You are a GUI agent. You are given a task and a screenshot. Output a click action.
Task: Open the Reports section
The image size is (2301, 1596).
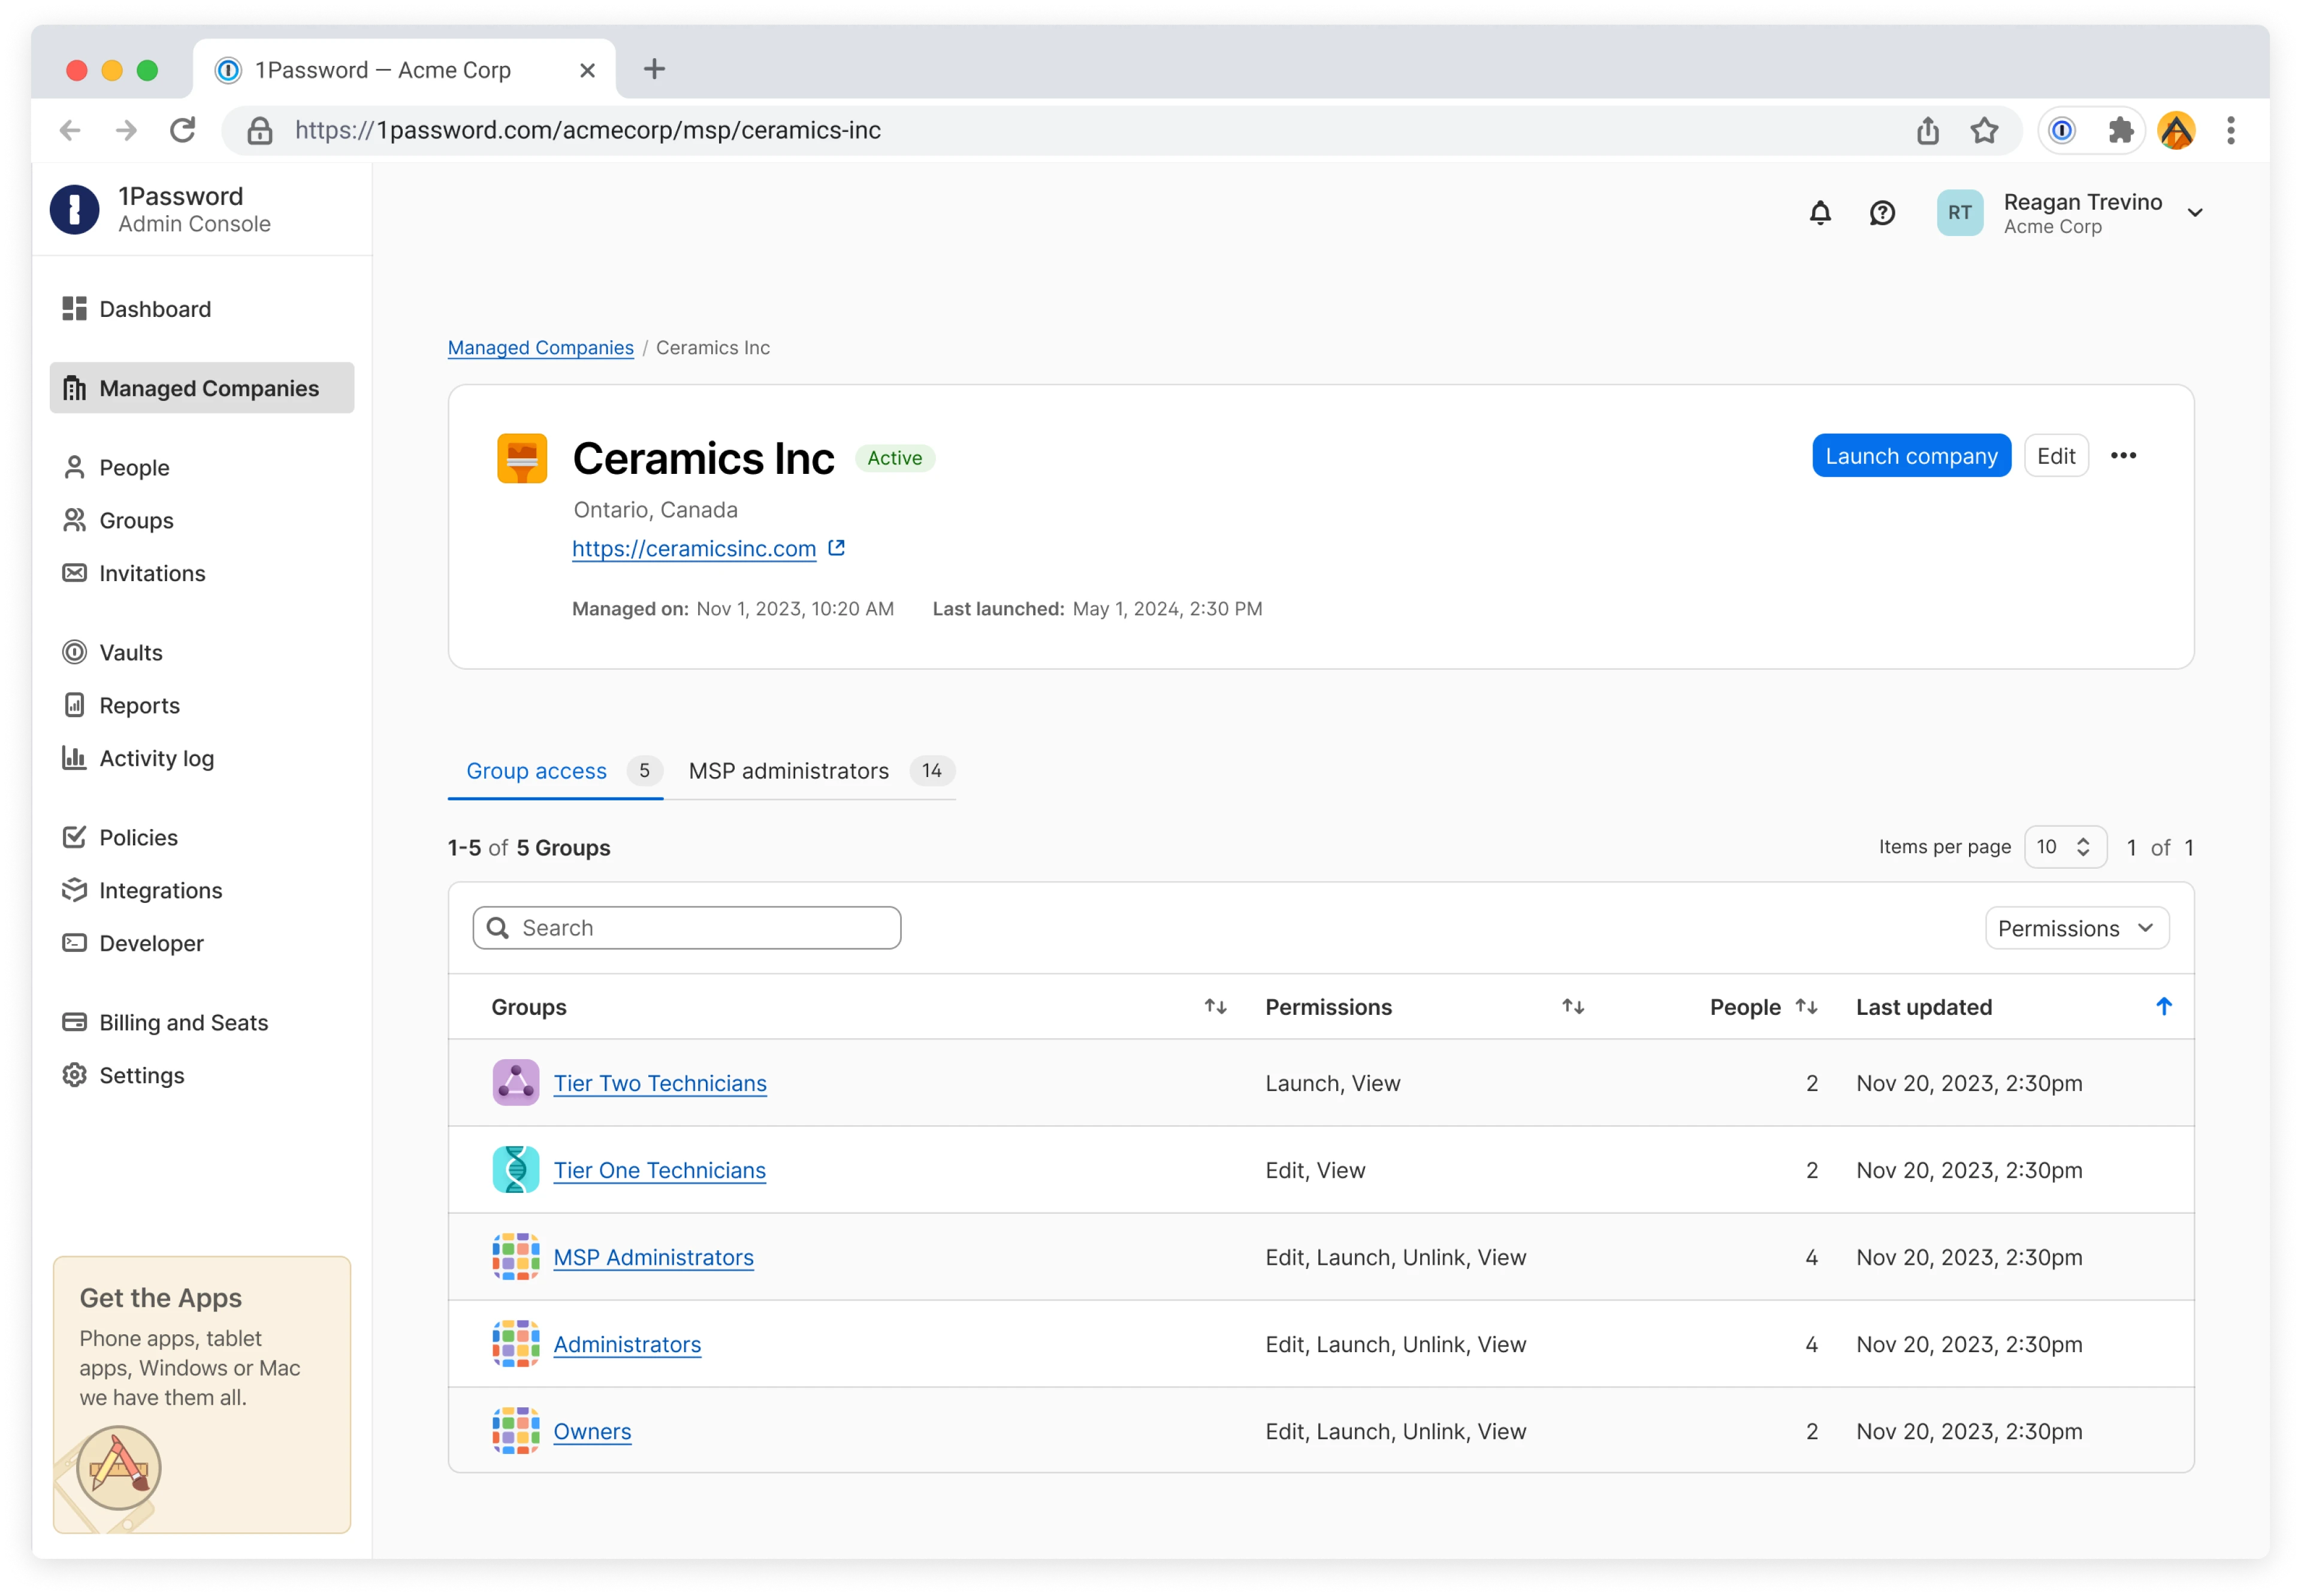pyautogui.click(x=139, y=705)
